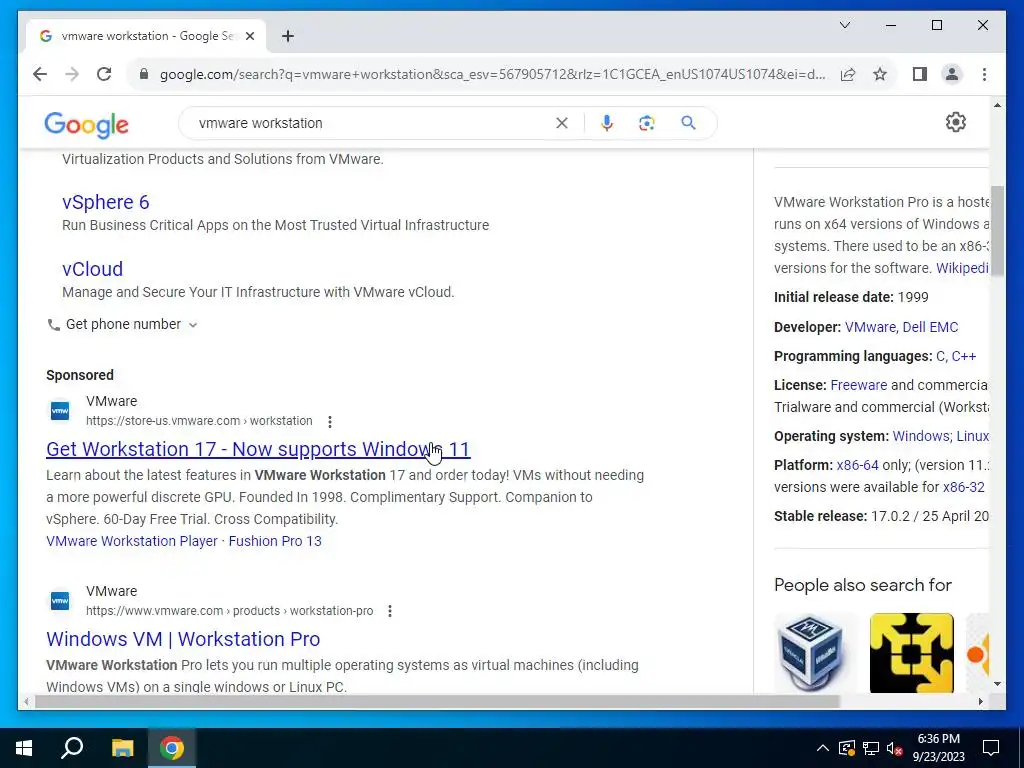
Task: Open Chrome's three-dot menu
Action: 984,74
